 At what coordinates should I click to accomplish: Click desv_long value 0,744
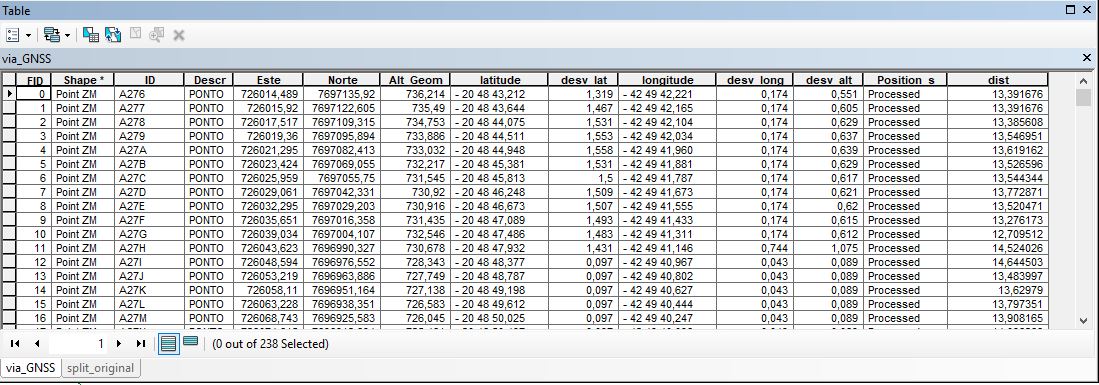click(x=754, y=248)
